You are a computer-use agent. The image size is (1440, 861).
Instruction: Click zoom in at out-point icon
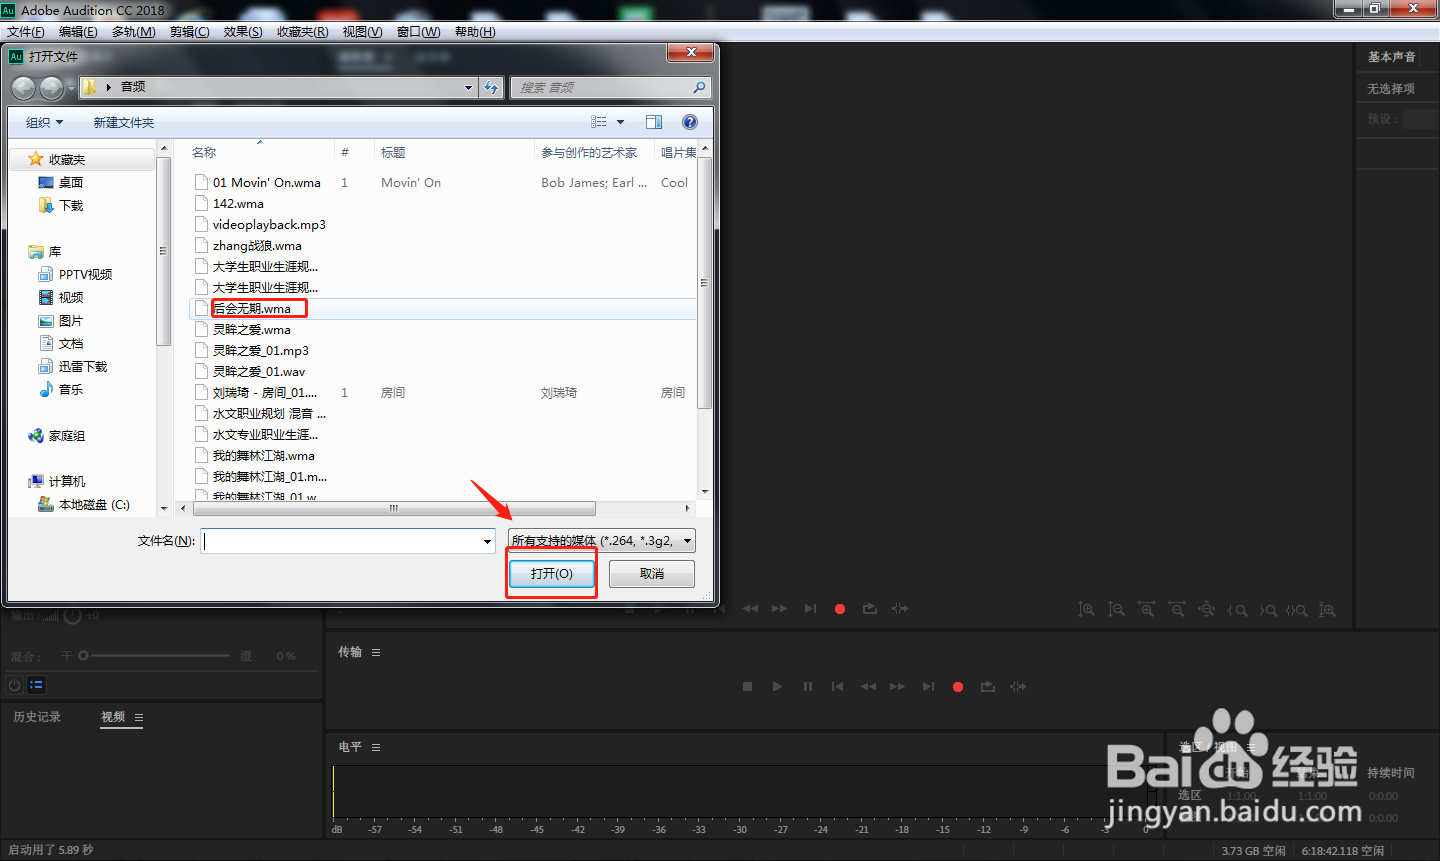pos(1268,610)
